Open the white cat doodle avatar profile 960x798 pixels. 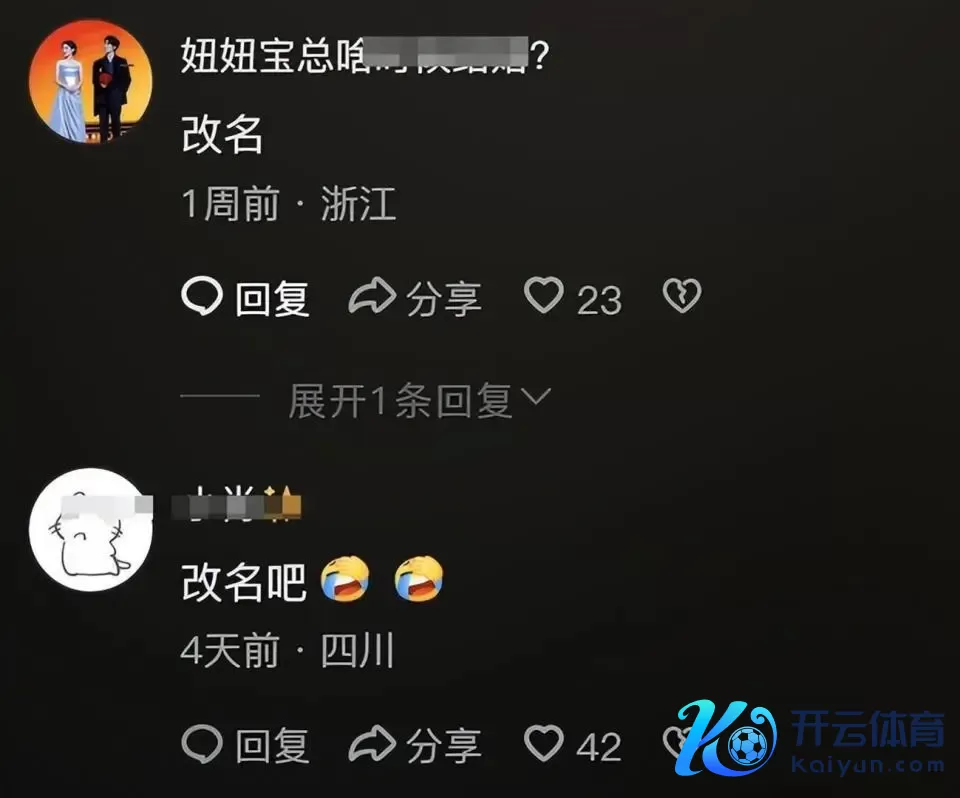point(91,529)
